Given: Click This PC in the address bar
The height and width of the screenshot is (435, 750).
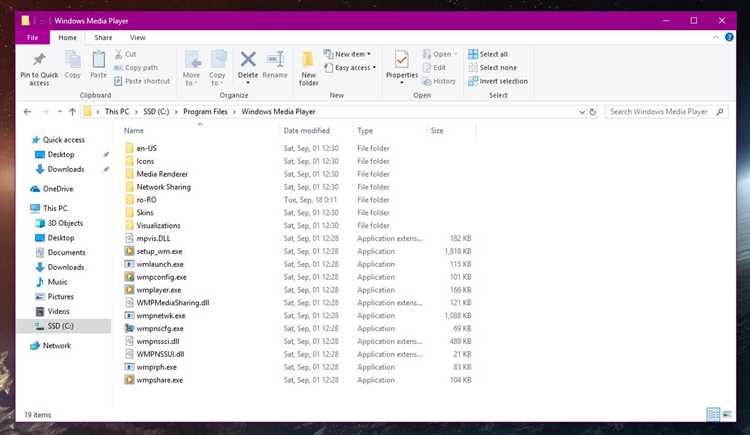Looking at the screenshot, I should point(117,112).
